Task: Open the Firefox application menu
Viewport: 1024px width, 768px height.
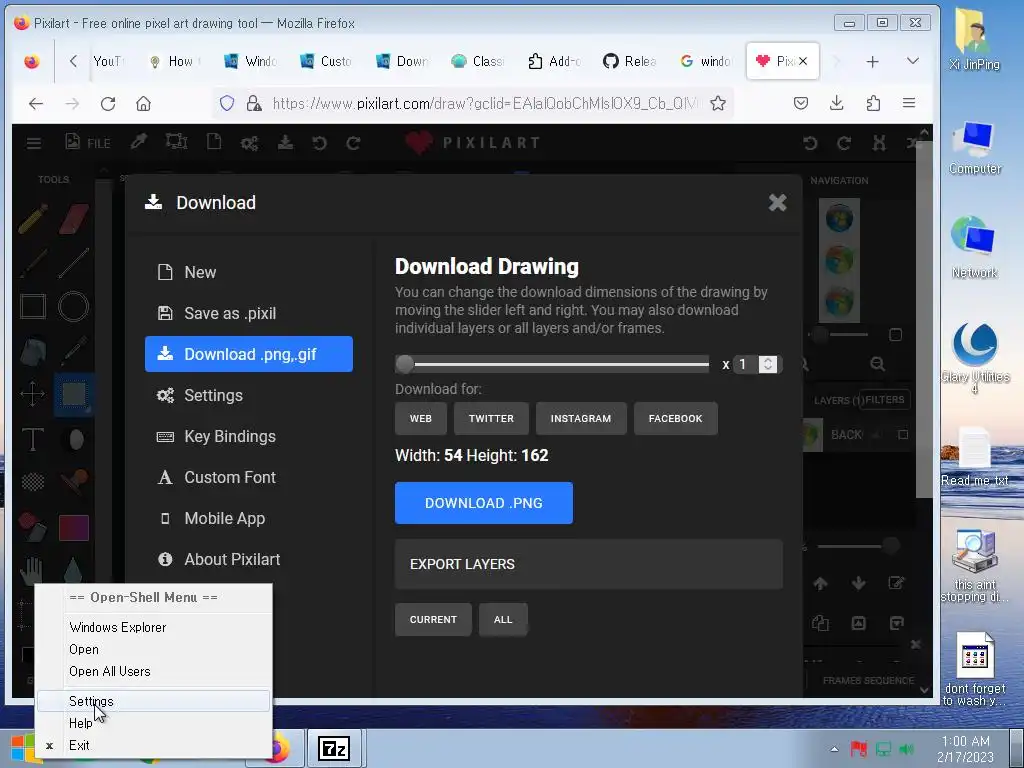Action: coord(908,103)
